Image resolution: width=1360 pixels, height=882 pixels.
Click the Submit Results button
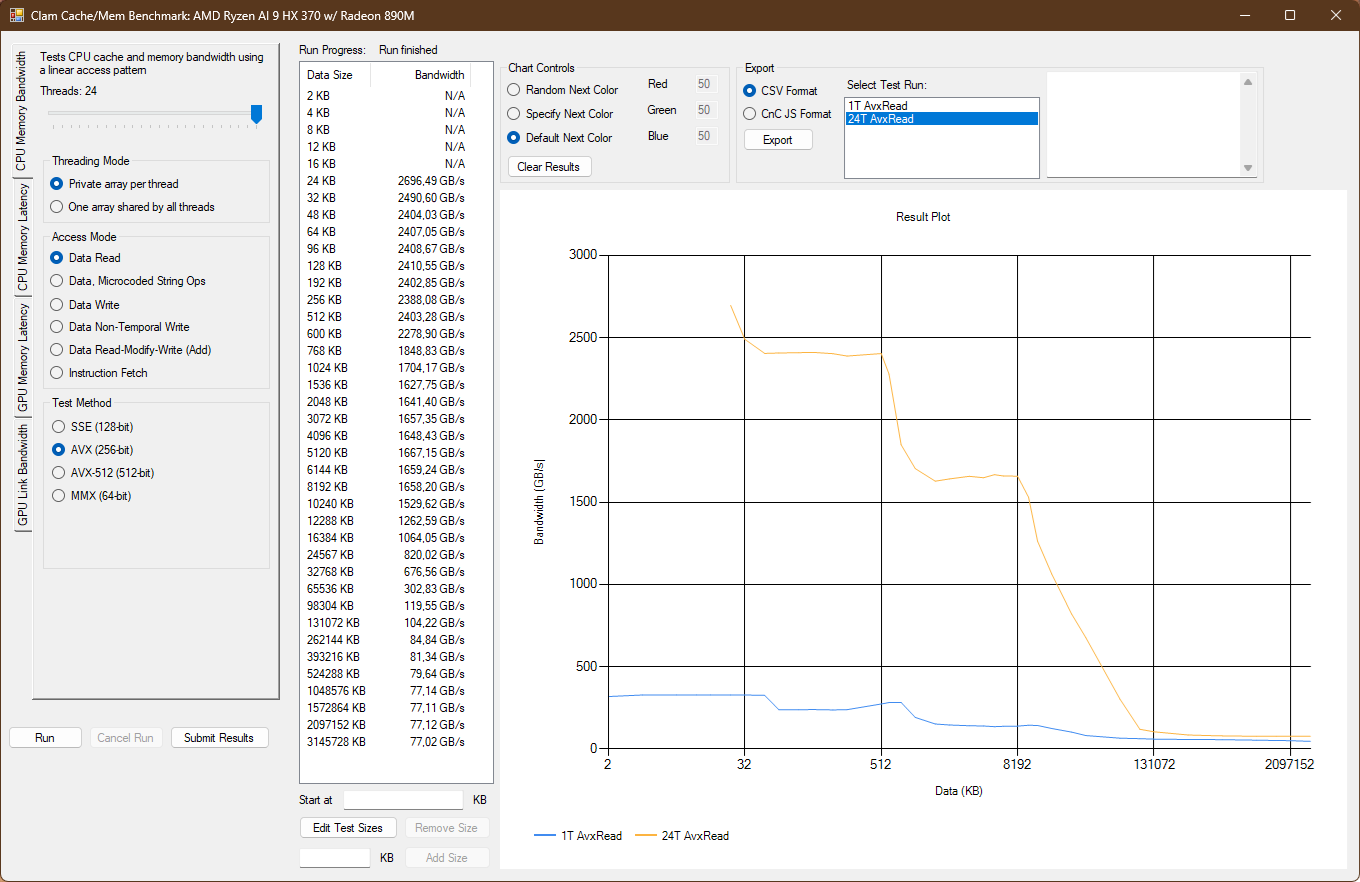[x=219, y=738]
